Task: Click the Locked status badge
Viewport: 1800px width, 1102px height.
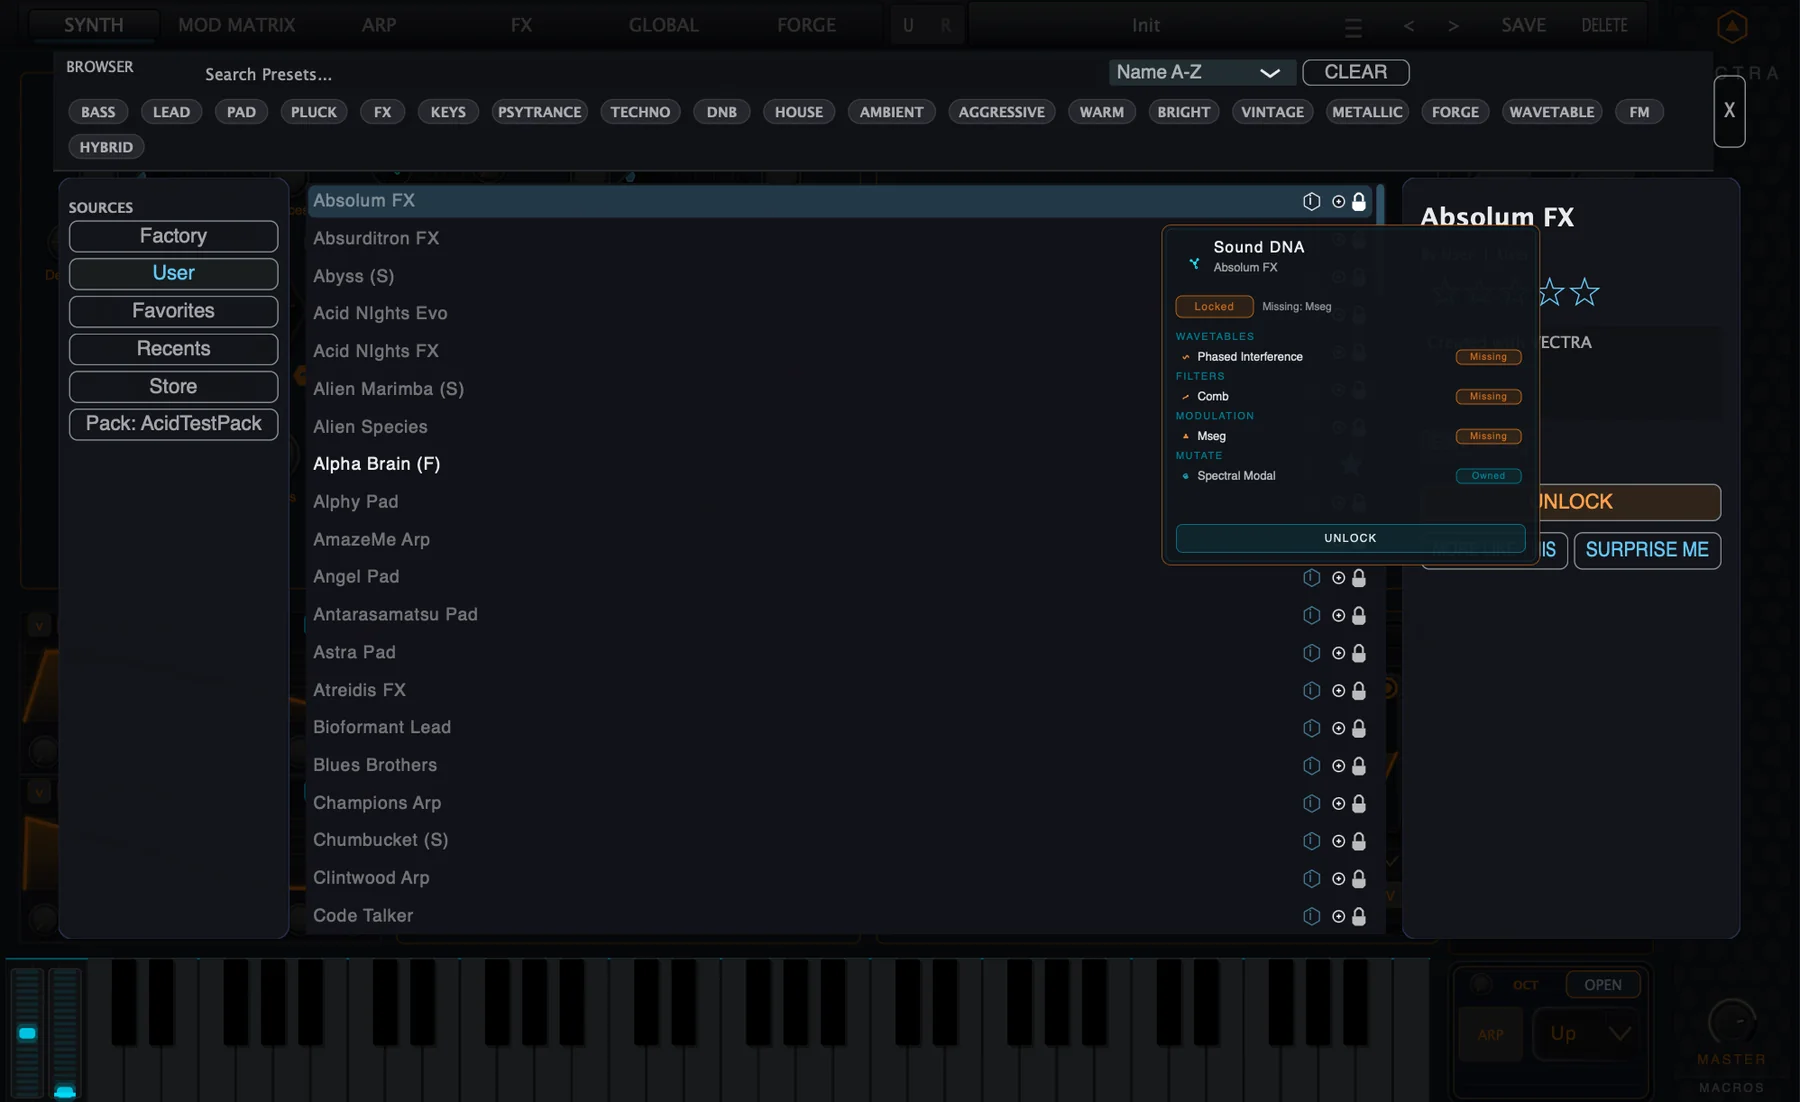Action: [1214, 307]
